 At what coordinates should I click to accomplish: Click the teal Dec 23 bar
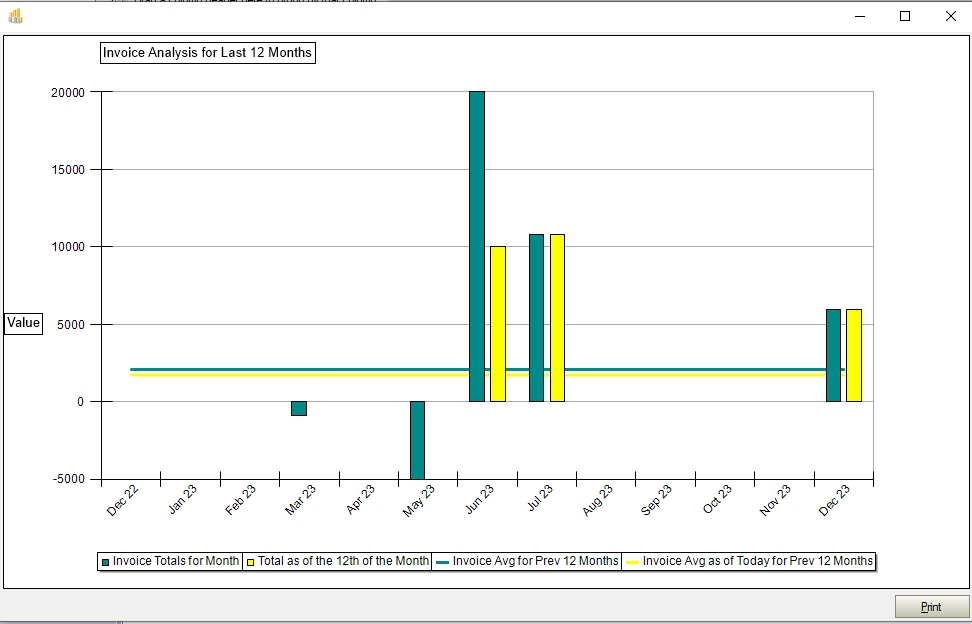pyautogui.click(x=833, y=355)
